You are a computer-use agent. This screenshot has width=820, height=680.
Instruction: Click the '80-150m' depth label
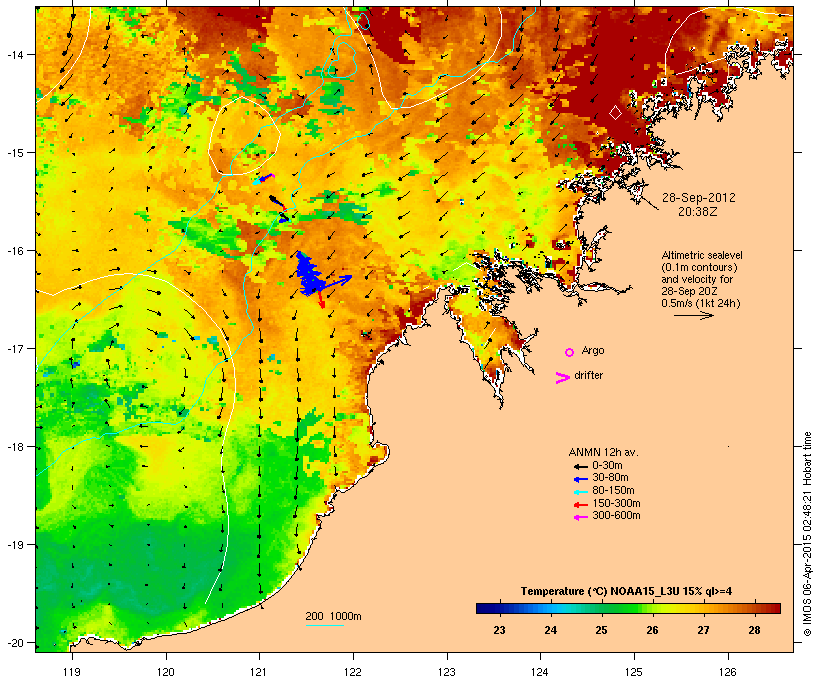pyautogui.click(x=613, y=491)
